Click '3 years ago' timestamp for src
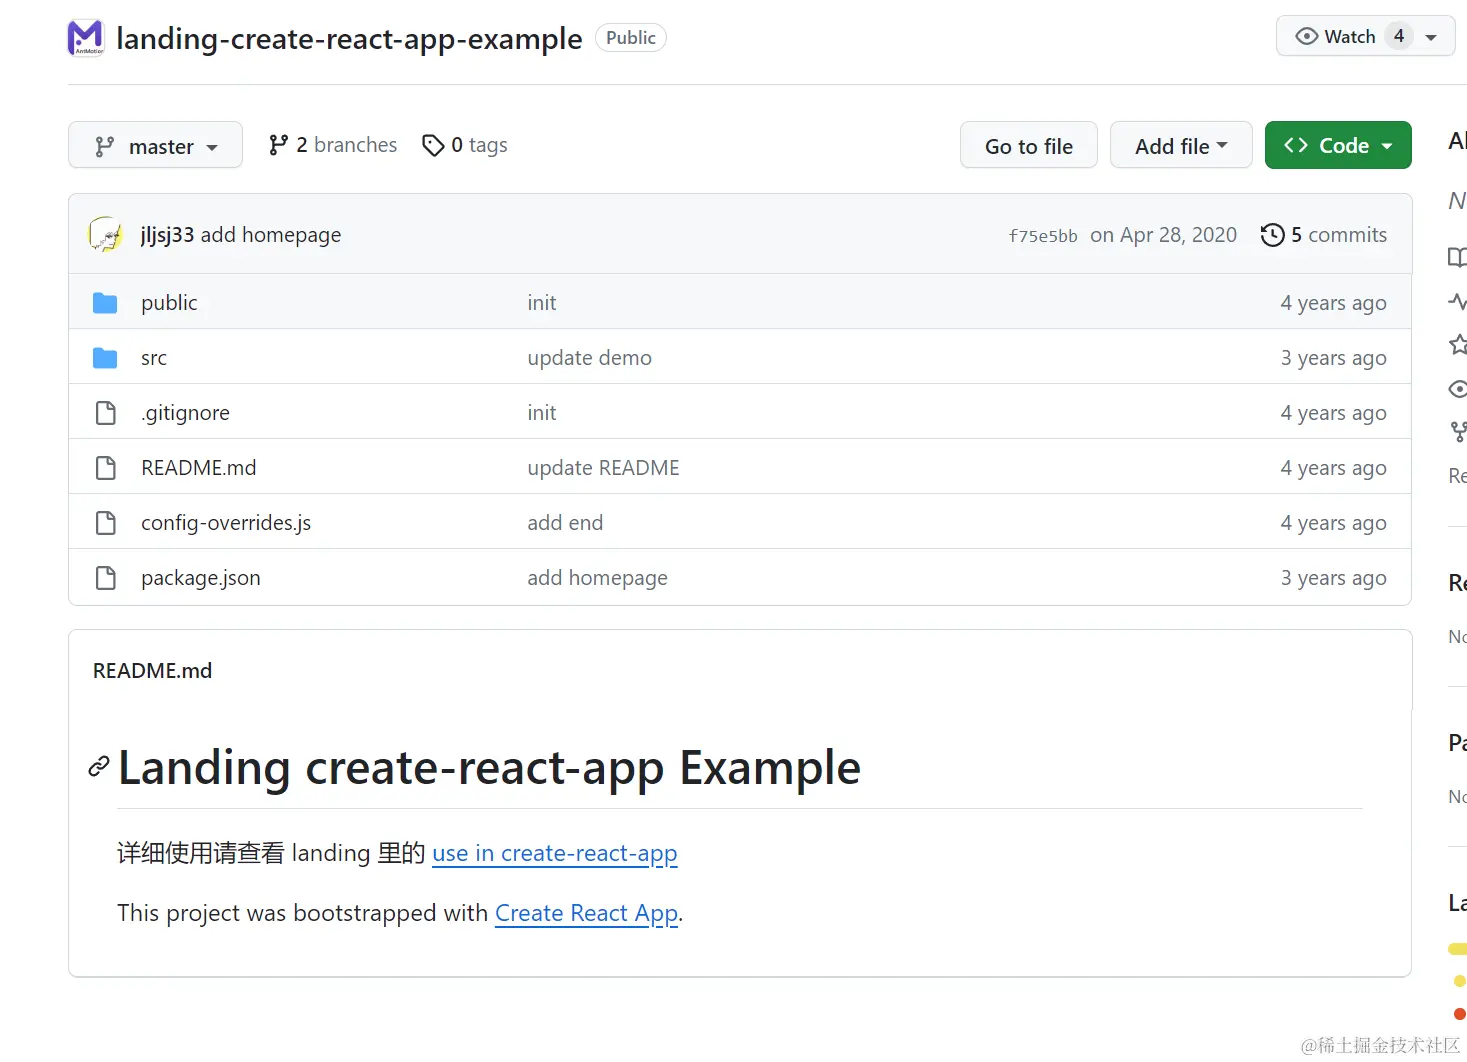 1333,358
